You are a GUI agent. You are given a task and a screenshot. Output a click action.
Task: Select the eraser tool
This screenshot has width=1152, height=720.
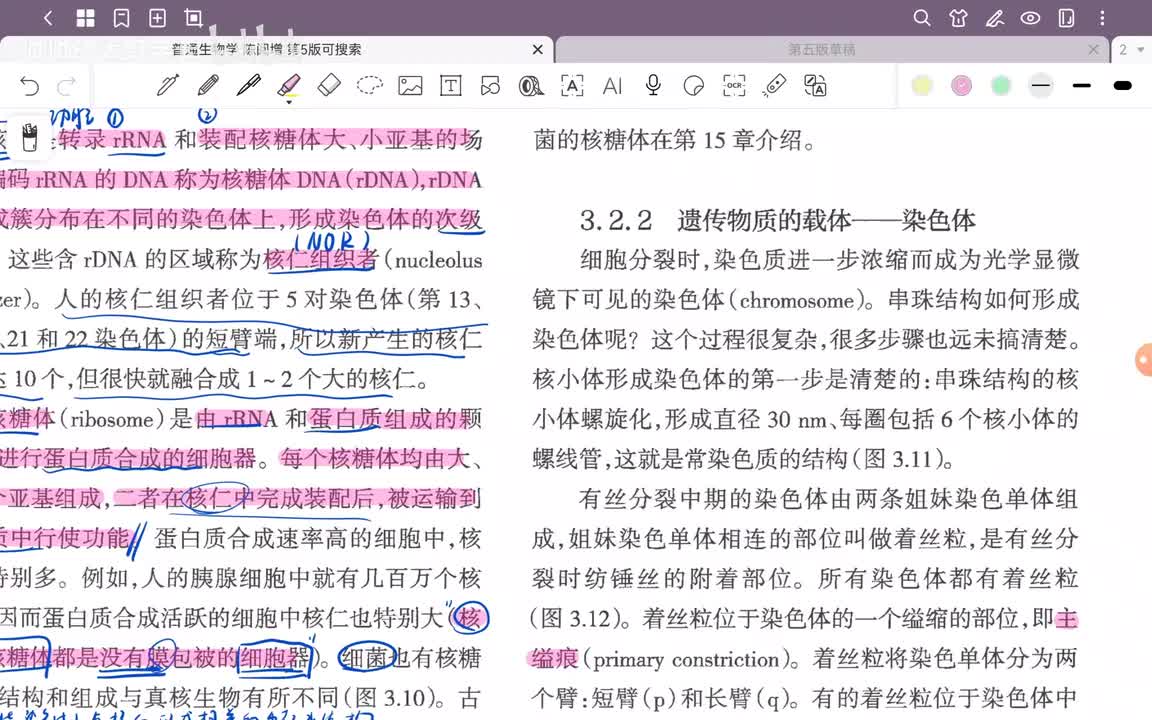tap(329, 86)
